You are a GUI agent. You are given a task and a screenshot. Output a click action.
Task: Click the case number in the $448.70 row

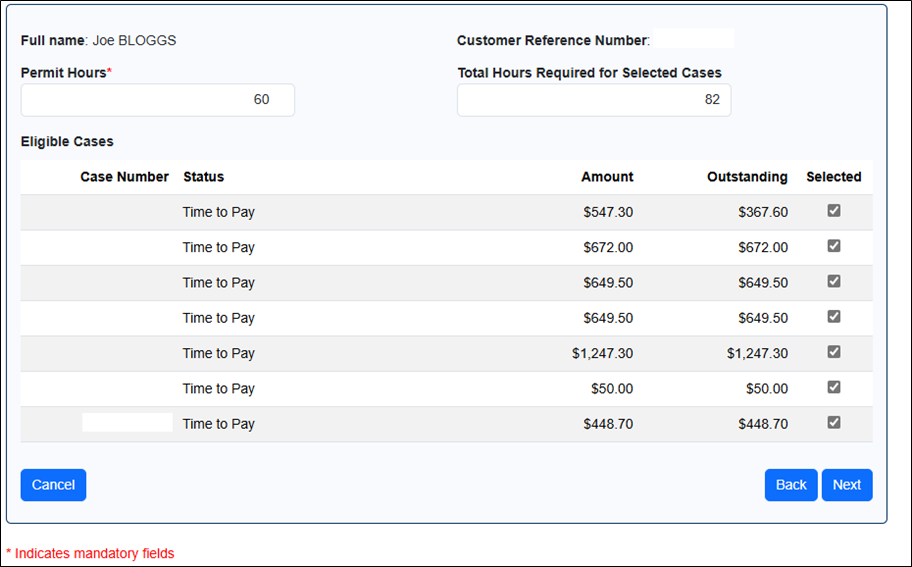[x=127, y=423]
